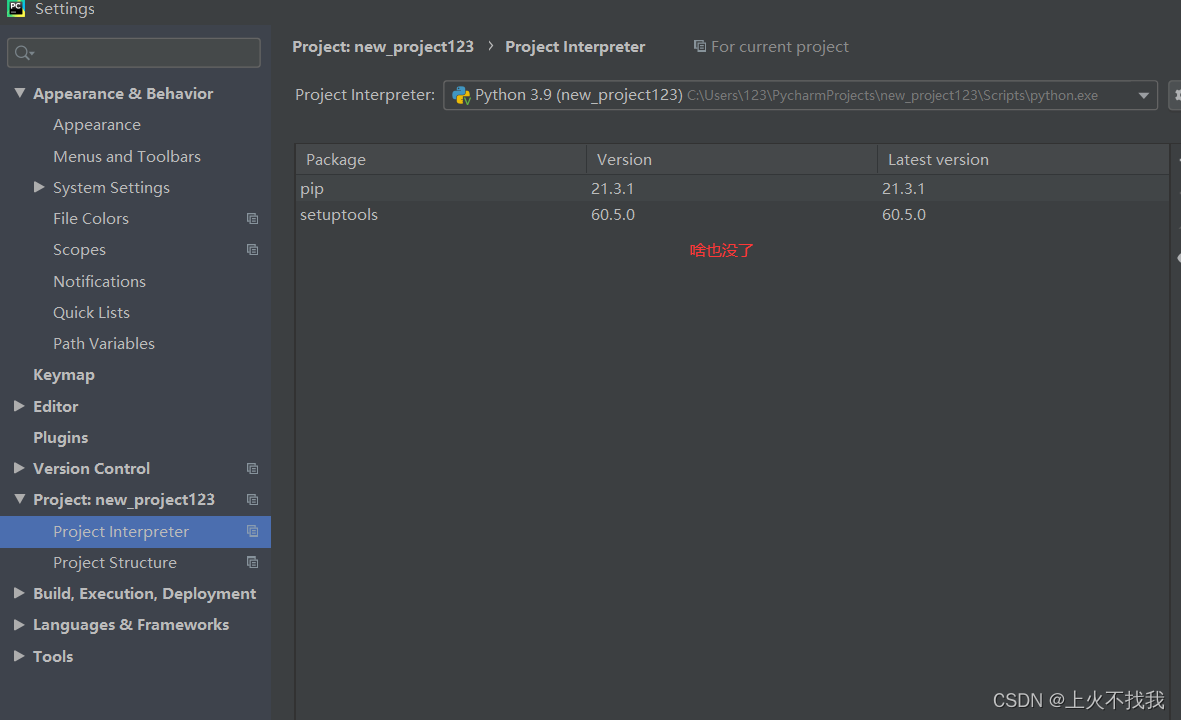Image resolution: width=1181 pixels, height=720 pixels.
Task: Collapse the Project: new_project123 section
Action: click(x=20, y=499)
